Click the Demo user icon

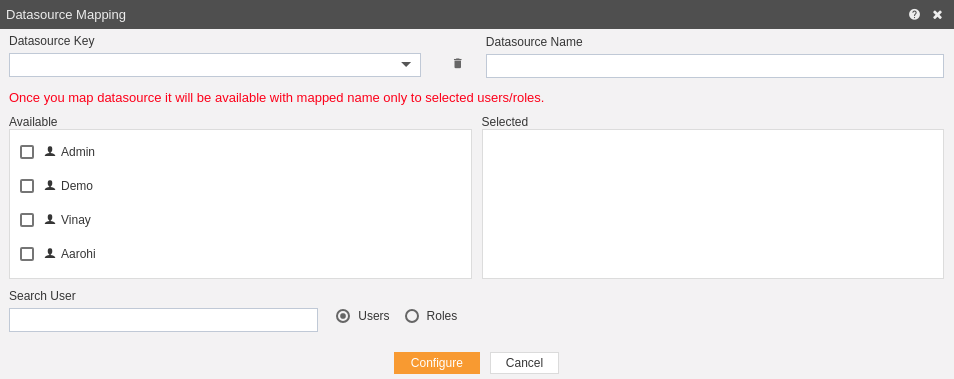pos(50,186)
